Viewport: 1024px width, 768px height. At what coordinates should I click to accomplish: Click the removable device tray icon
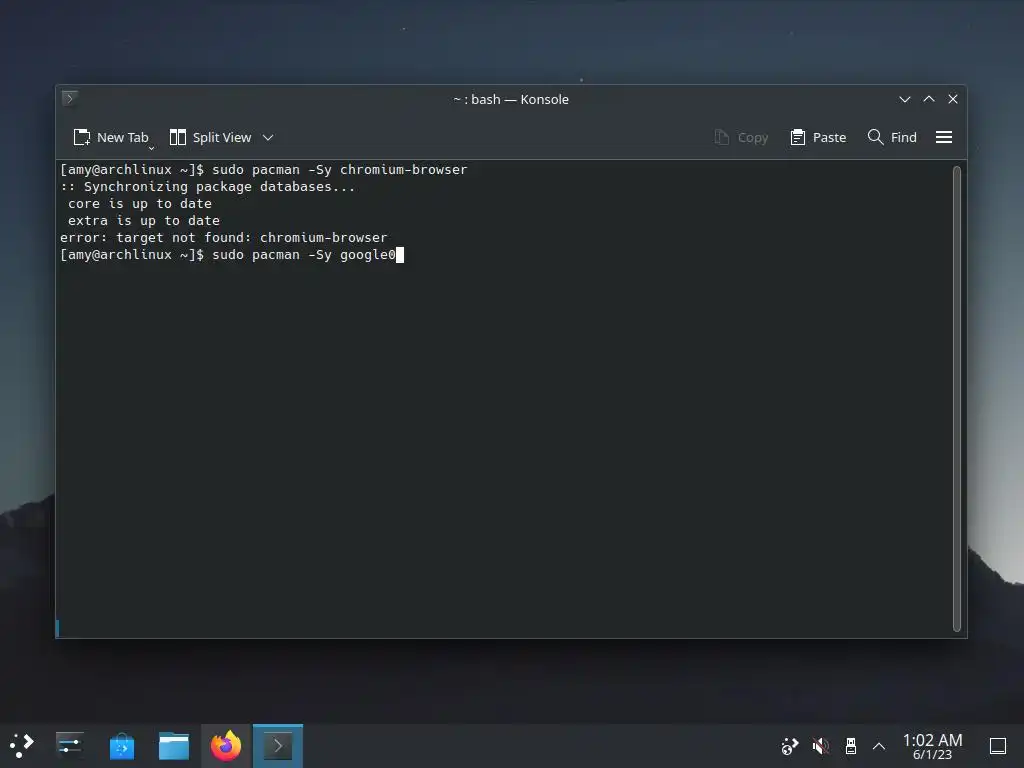pos(850,746)
